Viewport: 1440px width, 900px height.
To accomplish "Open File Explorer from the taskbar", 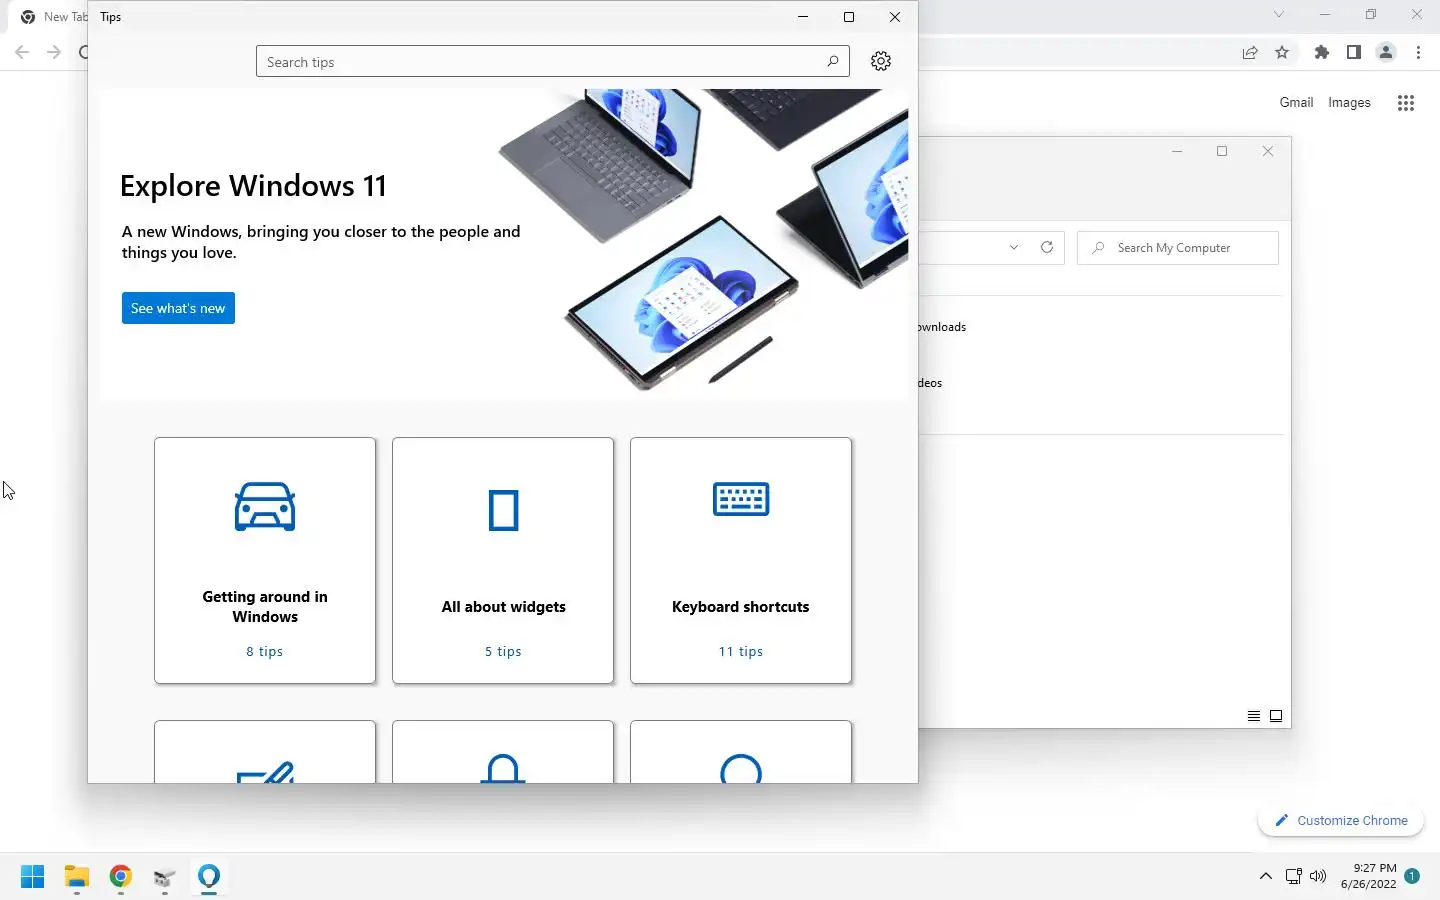I will pyautogui.click(x=77, y=877).
